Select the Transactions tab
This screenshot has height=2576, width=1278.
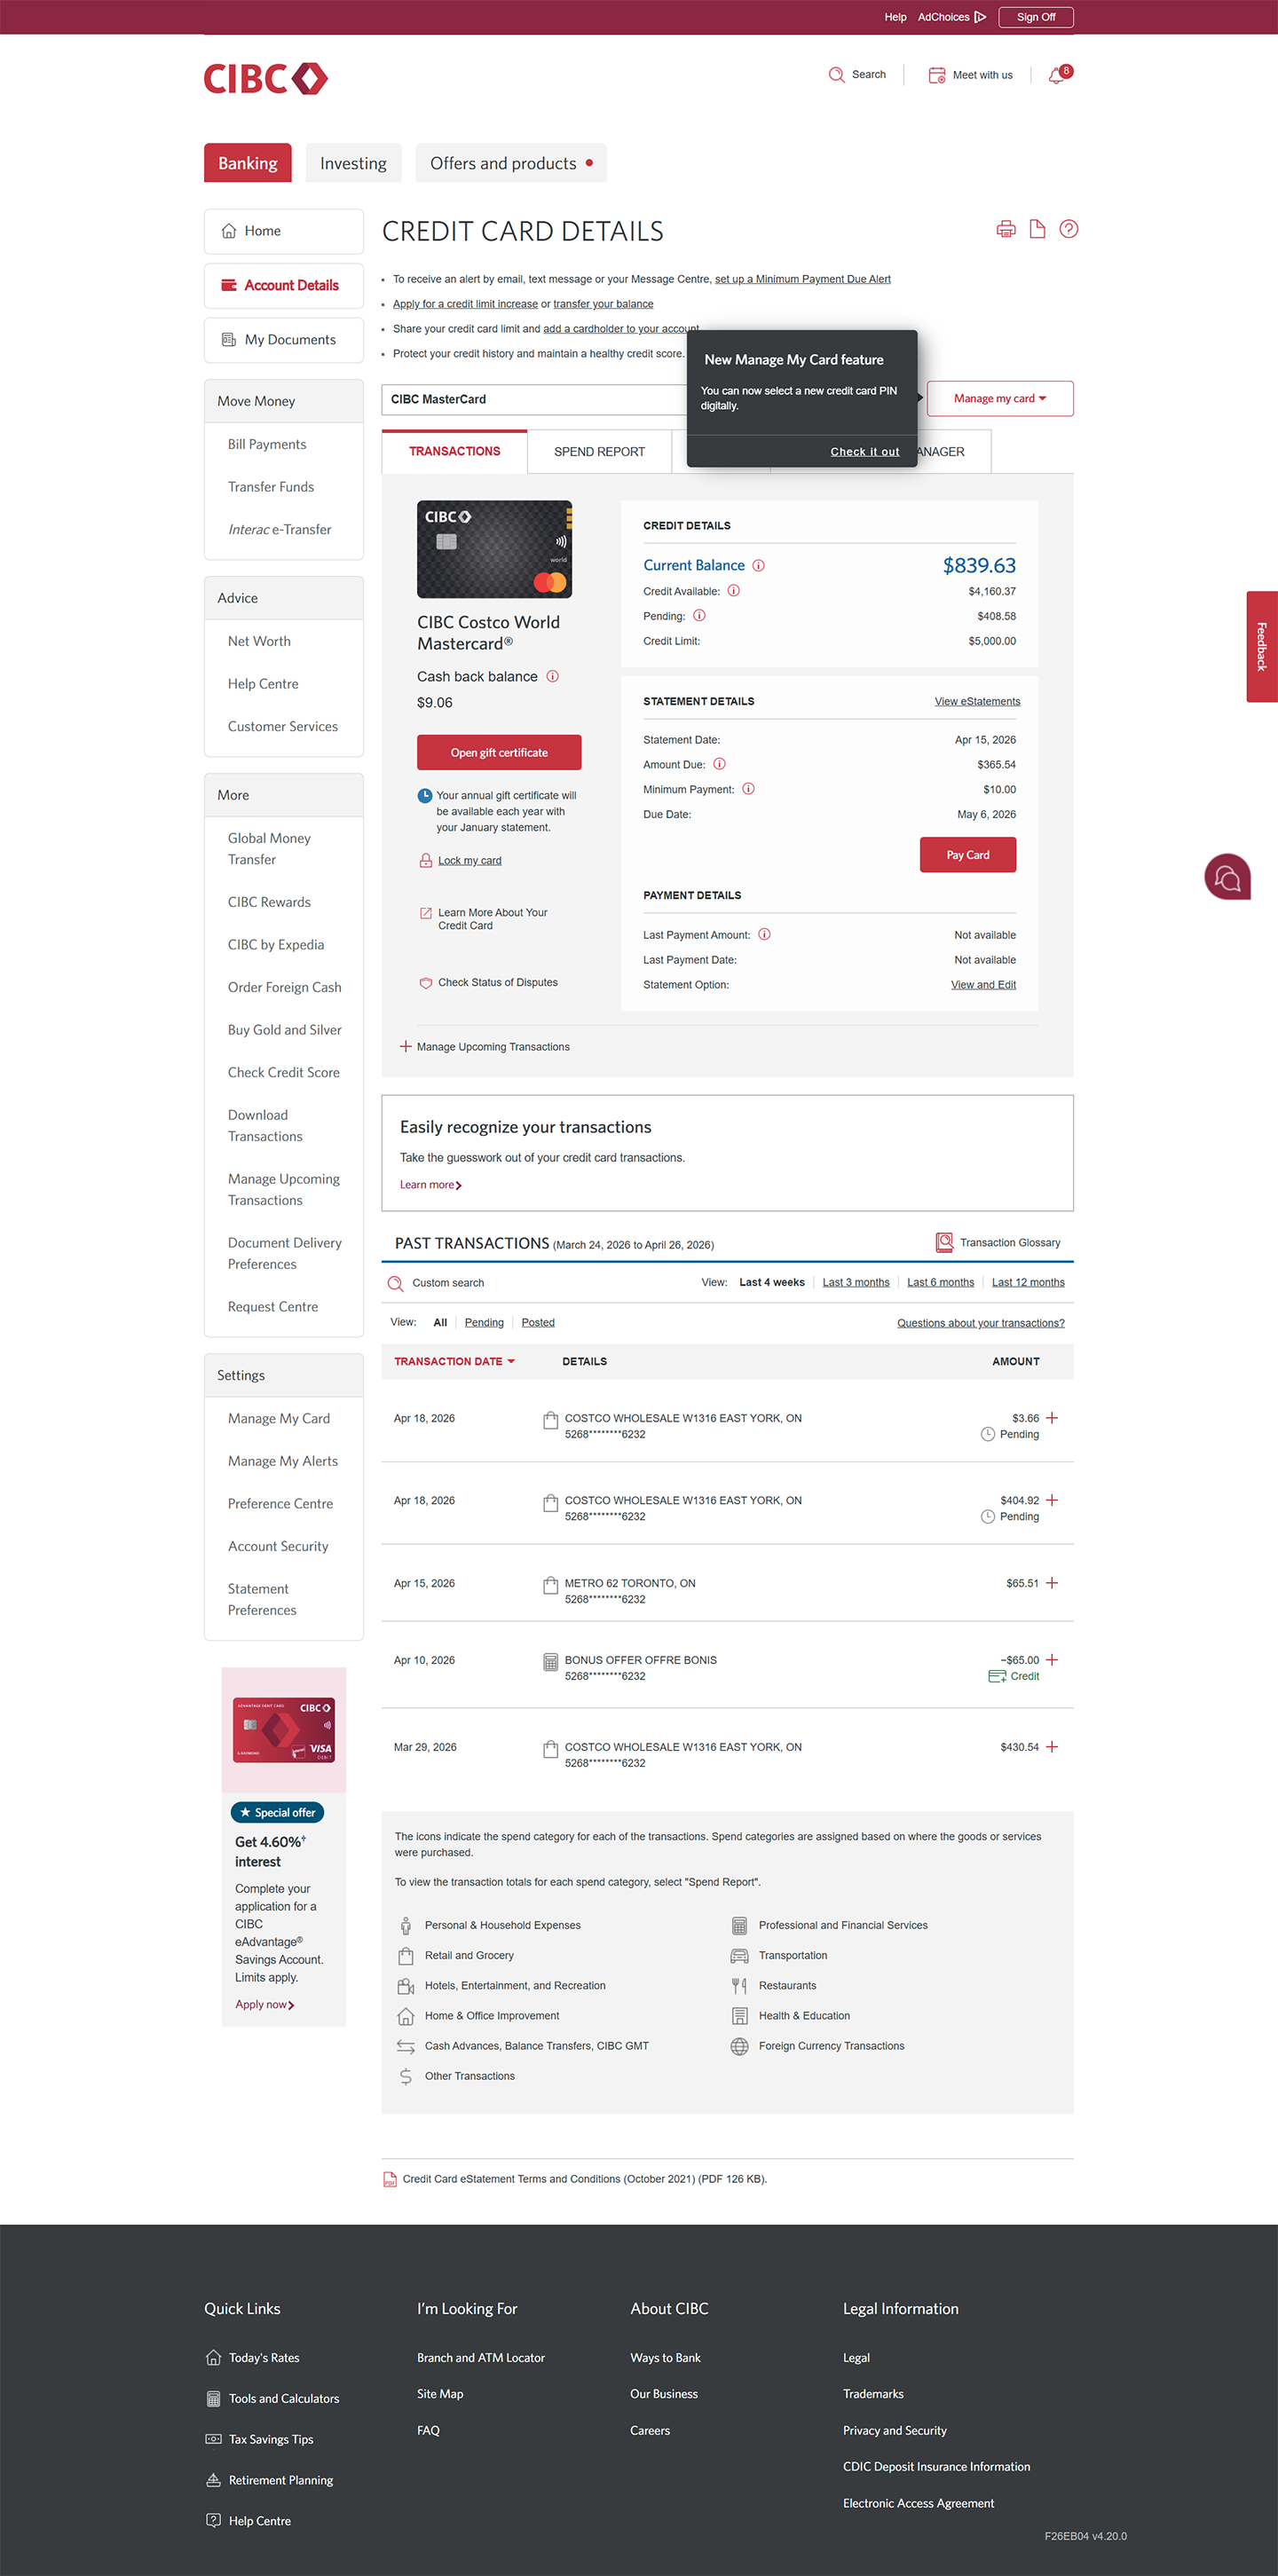(x=455, y=452)
